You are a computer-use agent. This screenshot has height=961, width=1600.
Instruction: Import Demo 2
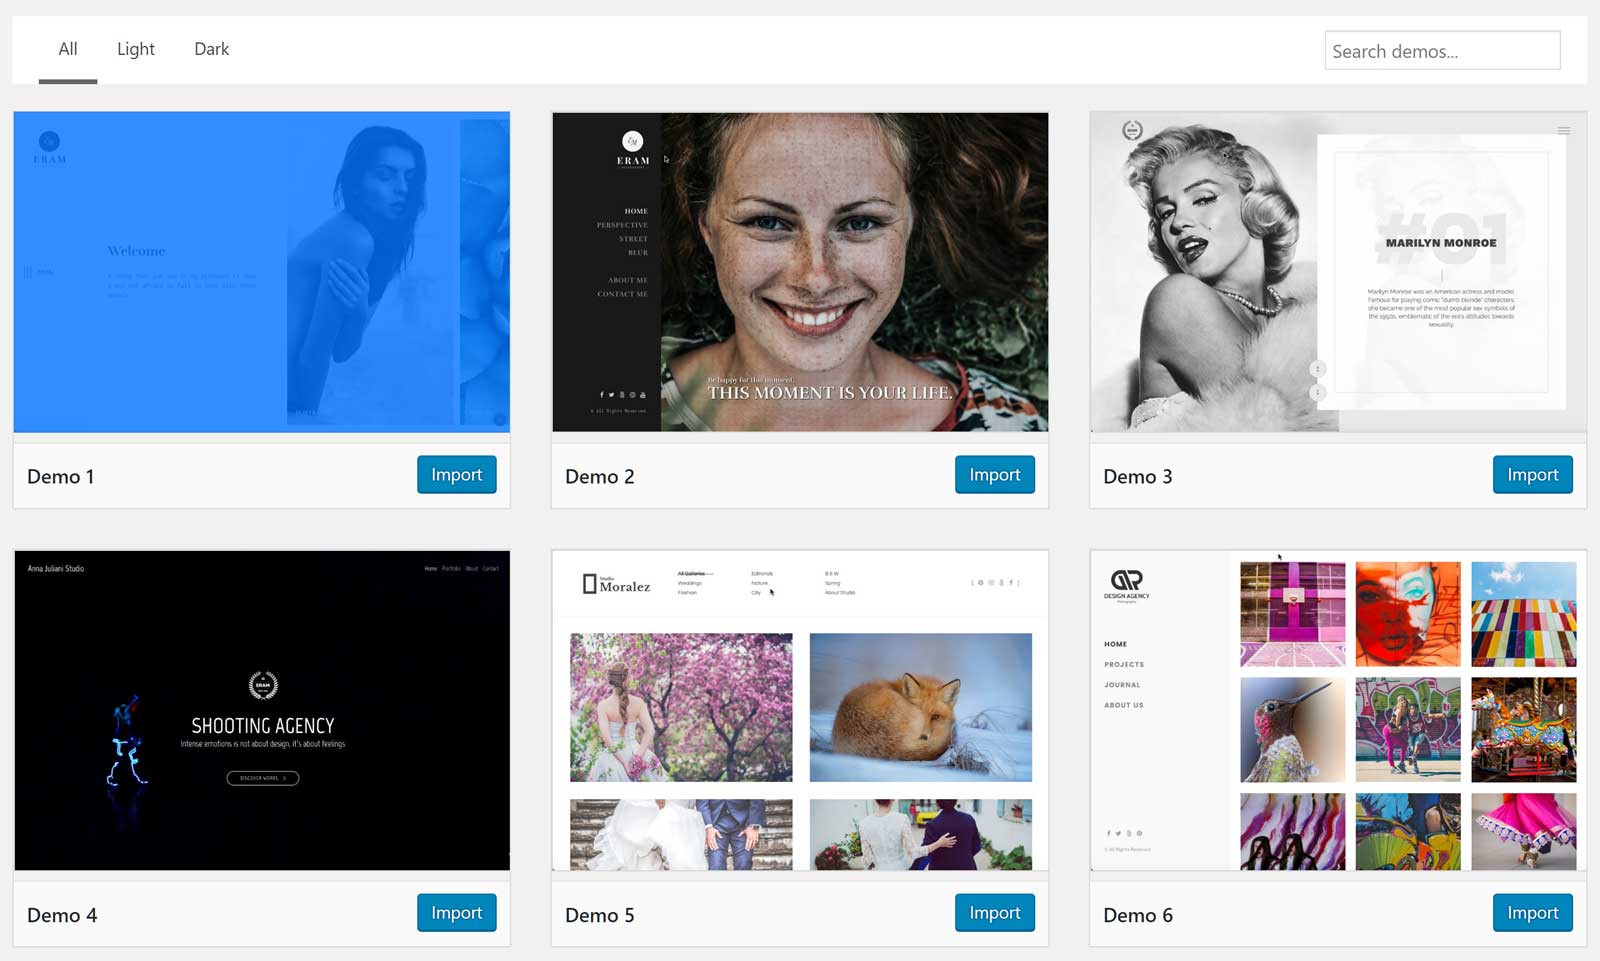tap(995, 475)
